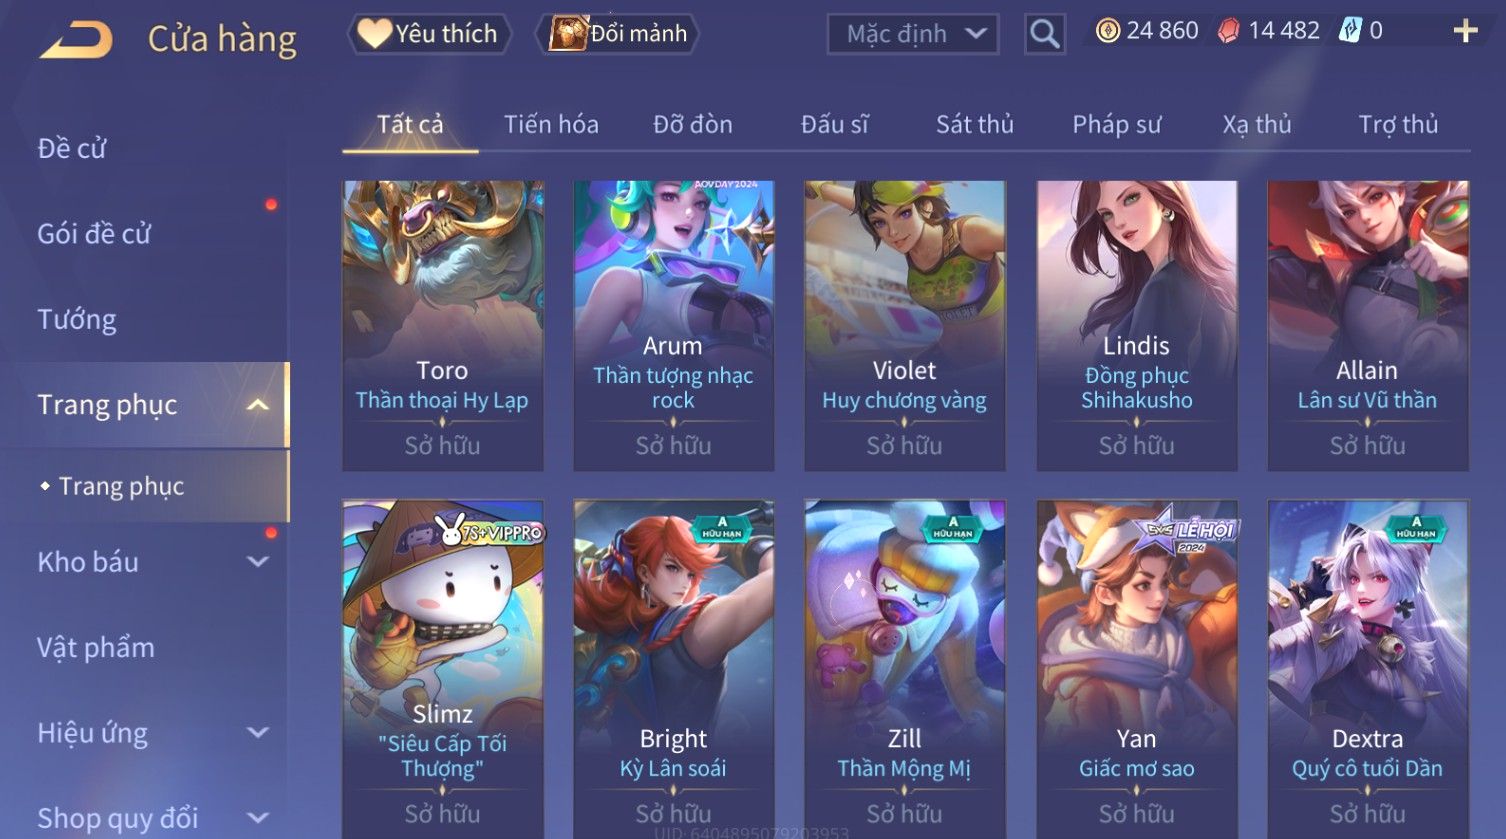Click the gold coin balance icon
Image resolution: width=1506 pixels, height=839 pixels.
pyautogui.click(x=1108, y=31)
